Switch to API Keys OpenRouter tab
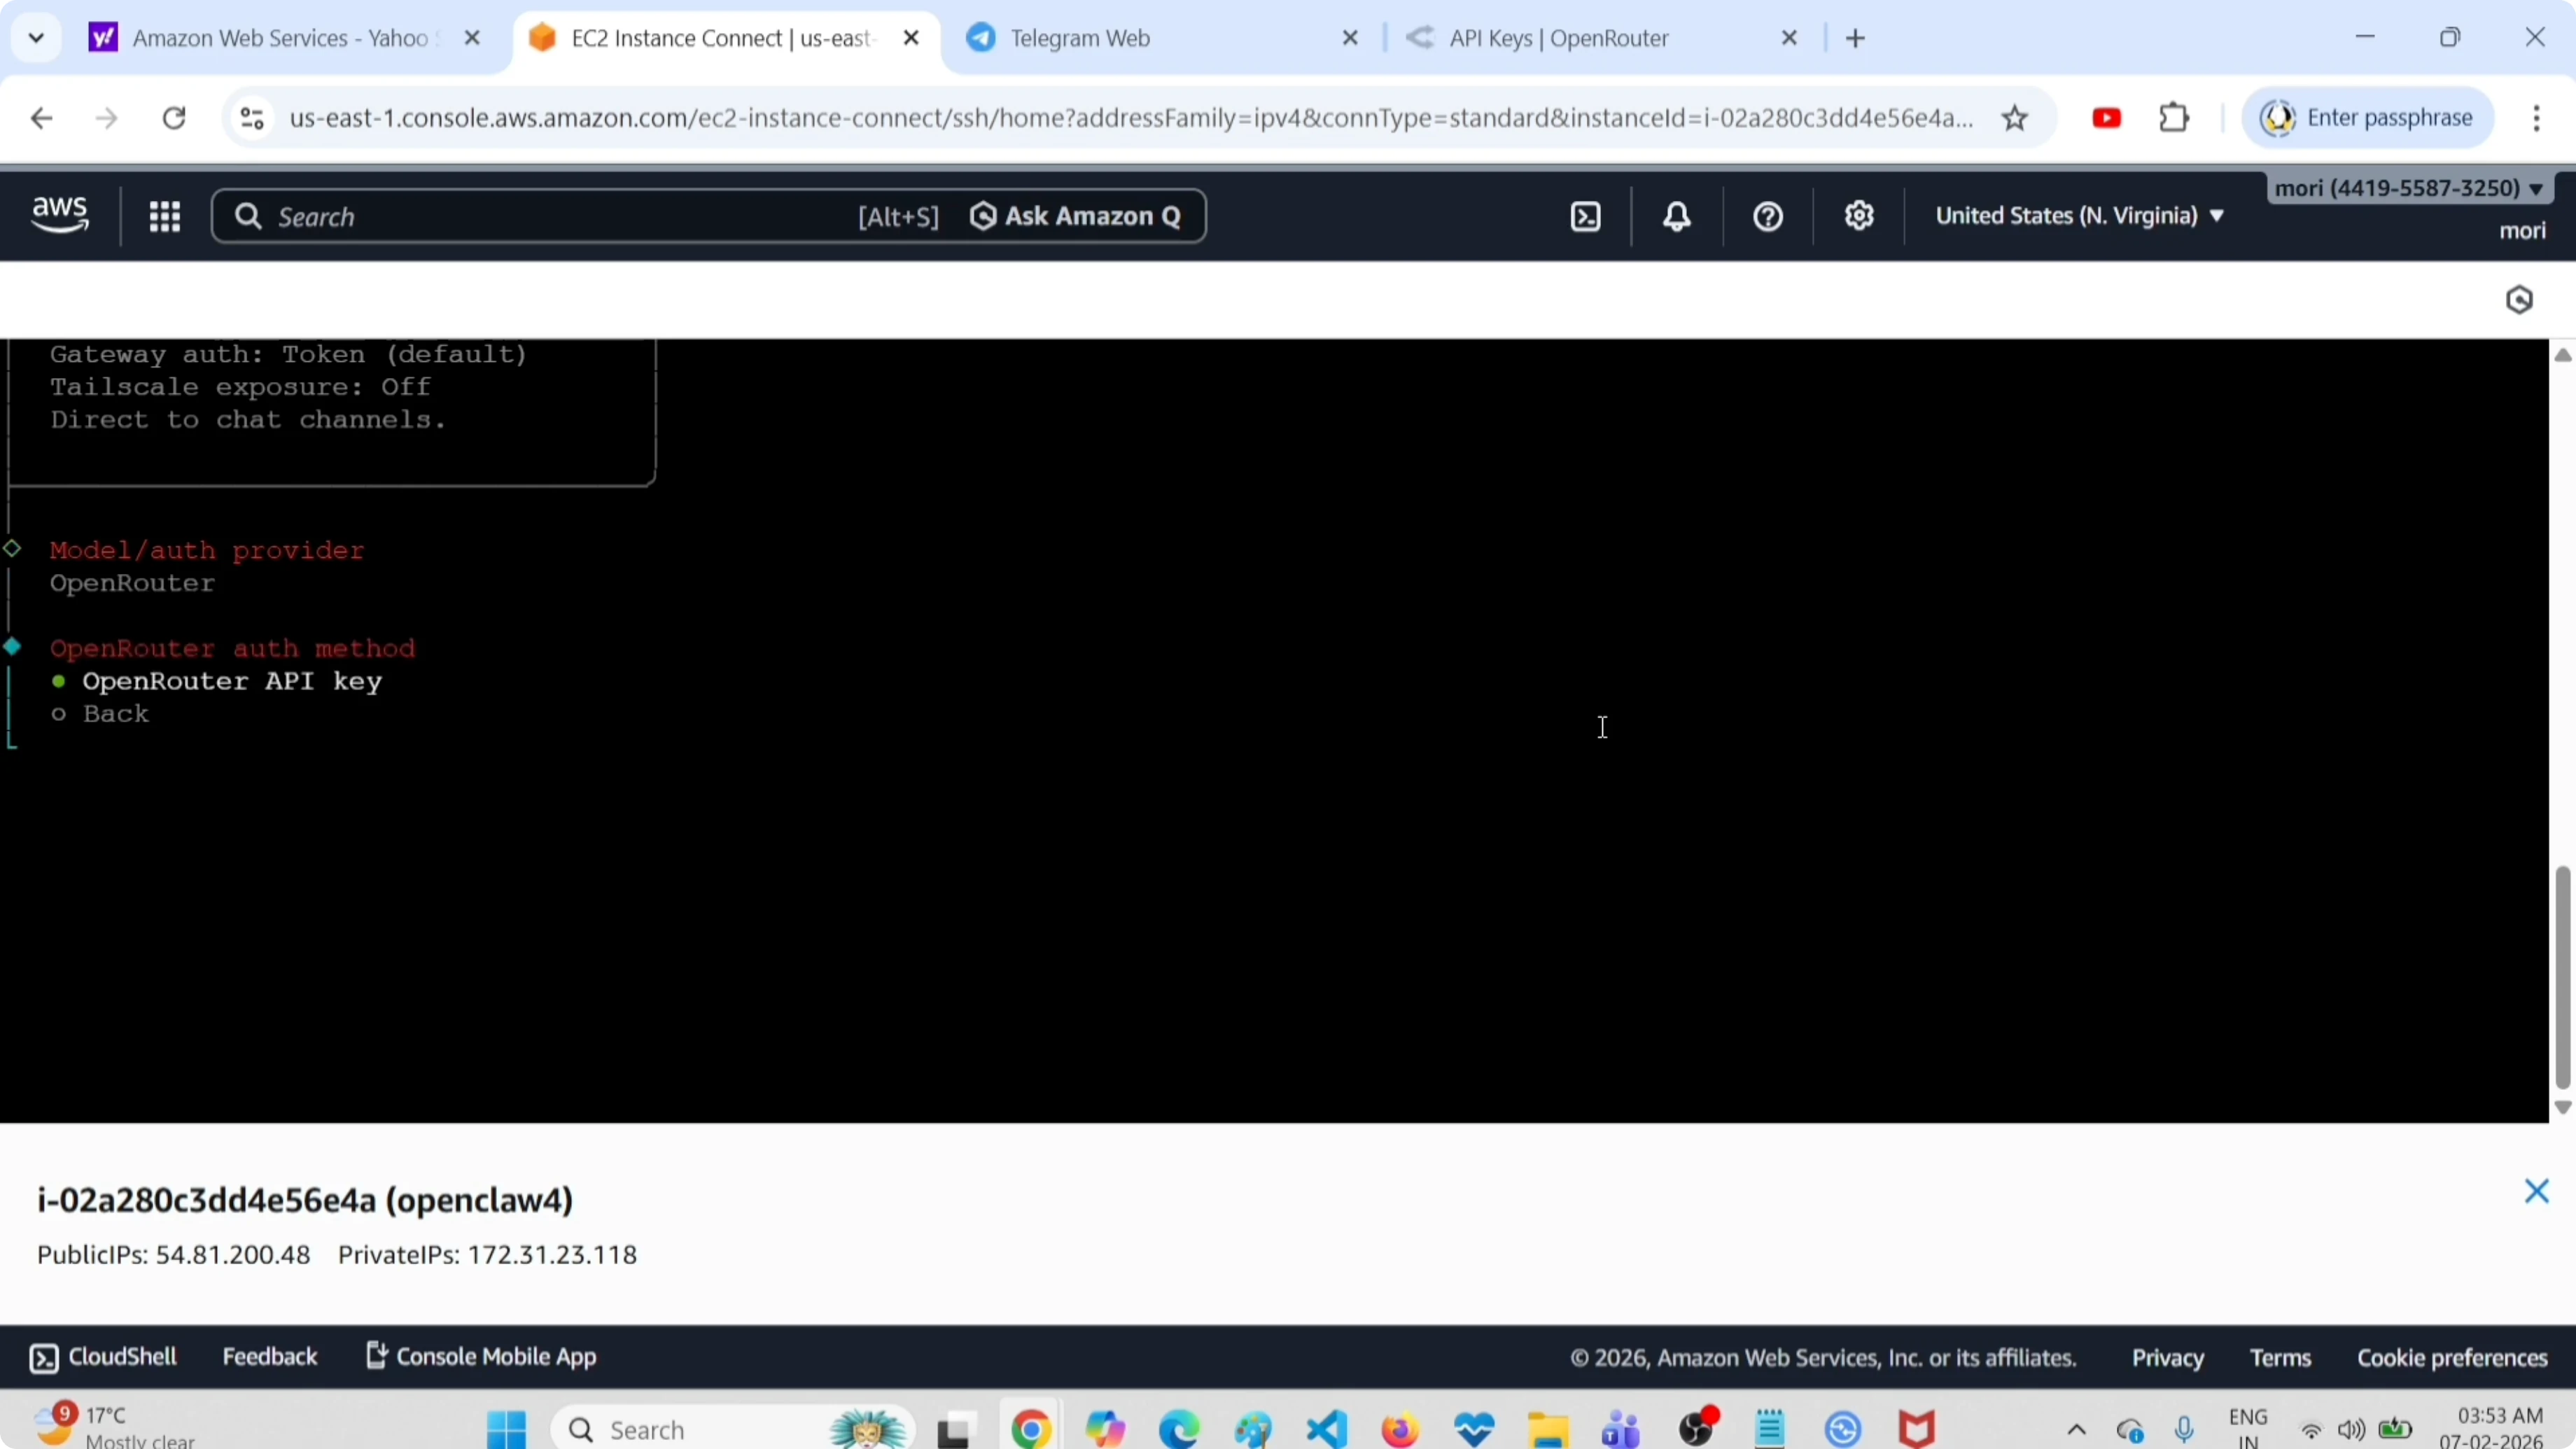Viewport: 2576px width, 1449px height. pos(1558,38)
